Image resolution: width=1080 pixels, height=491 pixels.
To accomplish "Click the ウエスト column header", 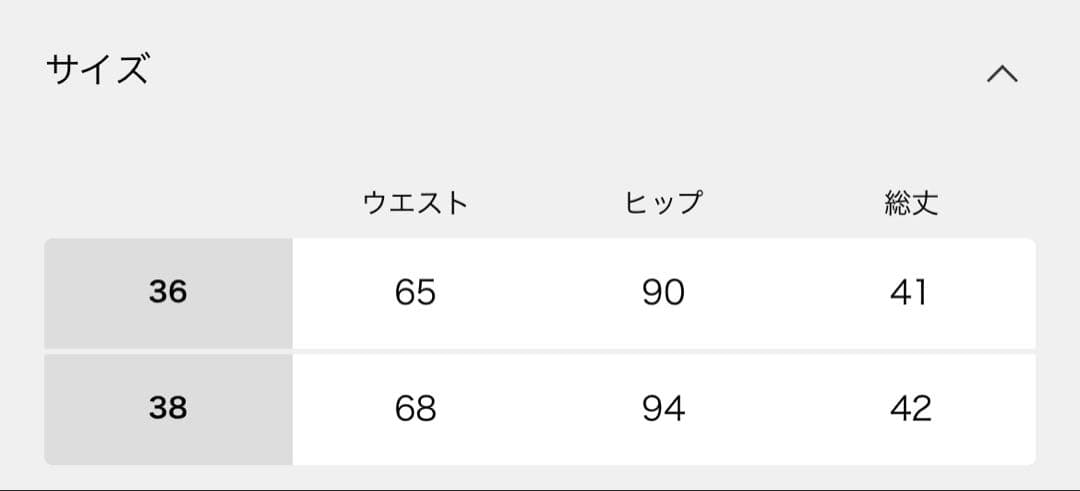I will pyautogui.click(x=415, y=203).
